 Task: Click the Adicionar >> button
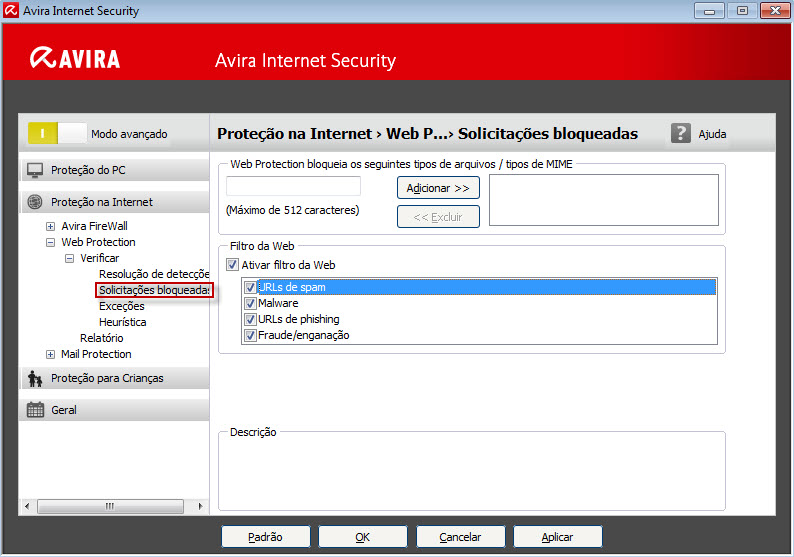pos(438,188)
